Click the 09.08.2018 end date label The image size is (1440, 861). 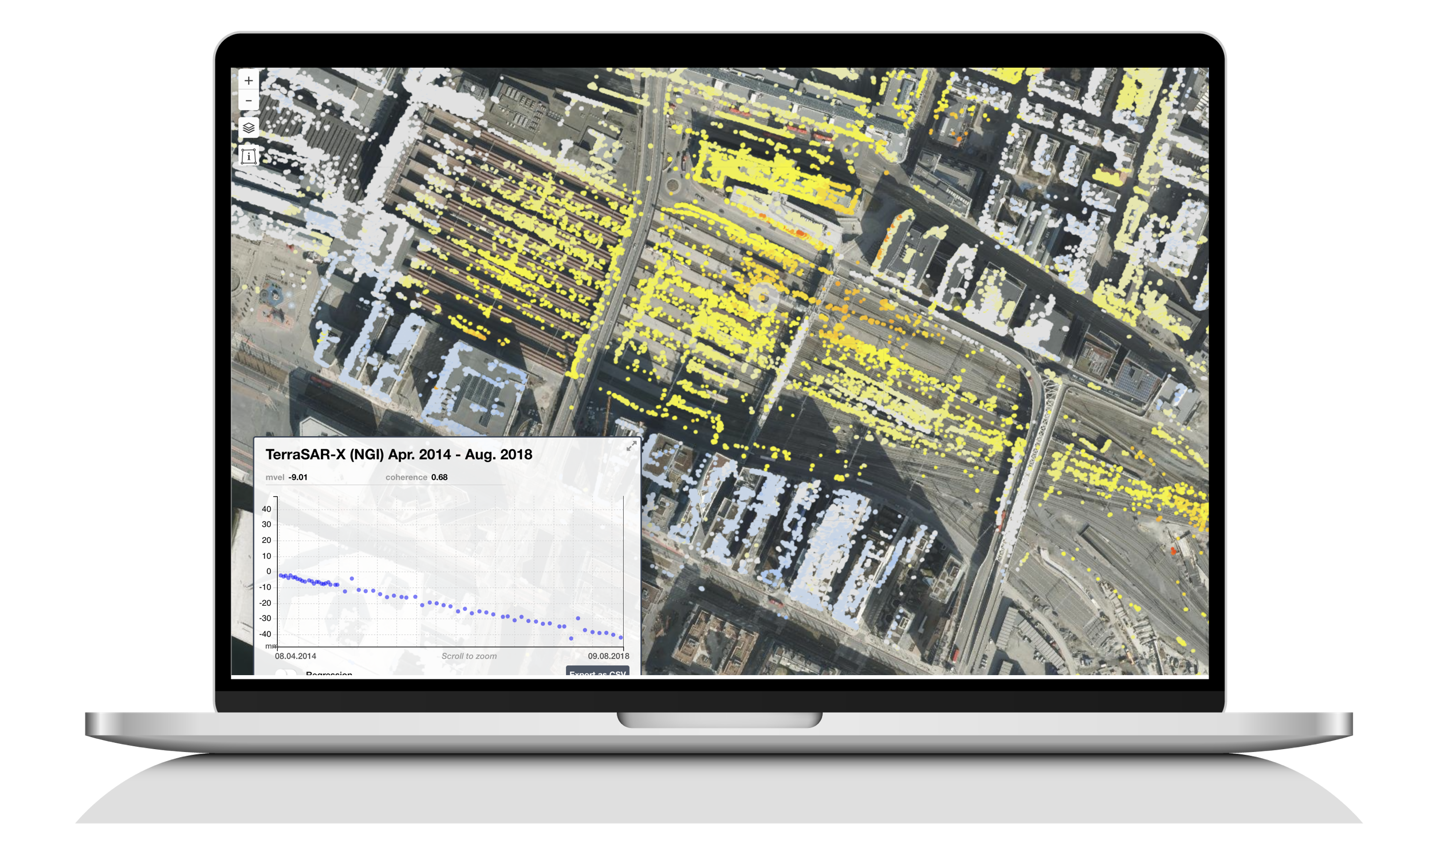(x=608, y=656)
